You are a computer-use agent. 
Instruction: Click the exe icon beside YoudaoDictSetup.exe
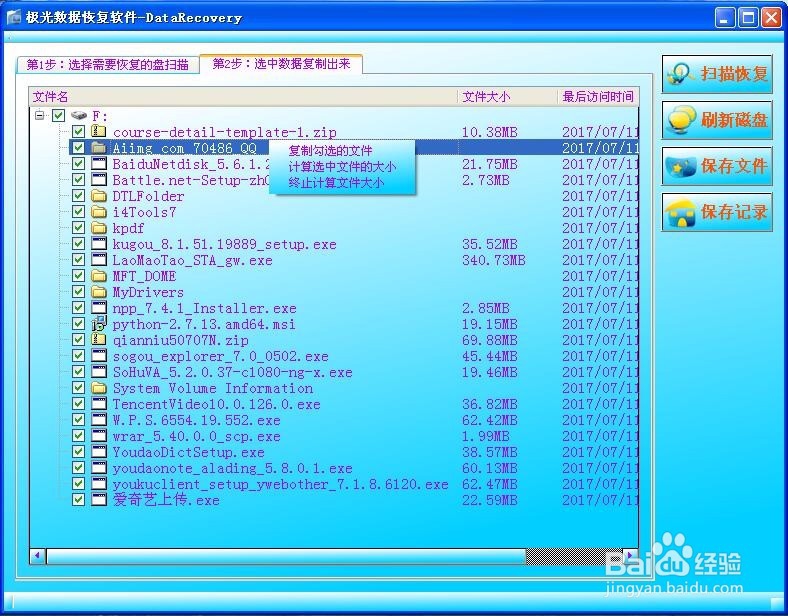coord(99,452)
